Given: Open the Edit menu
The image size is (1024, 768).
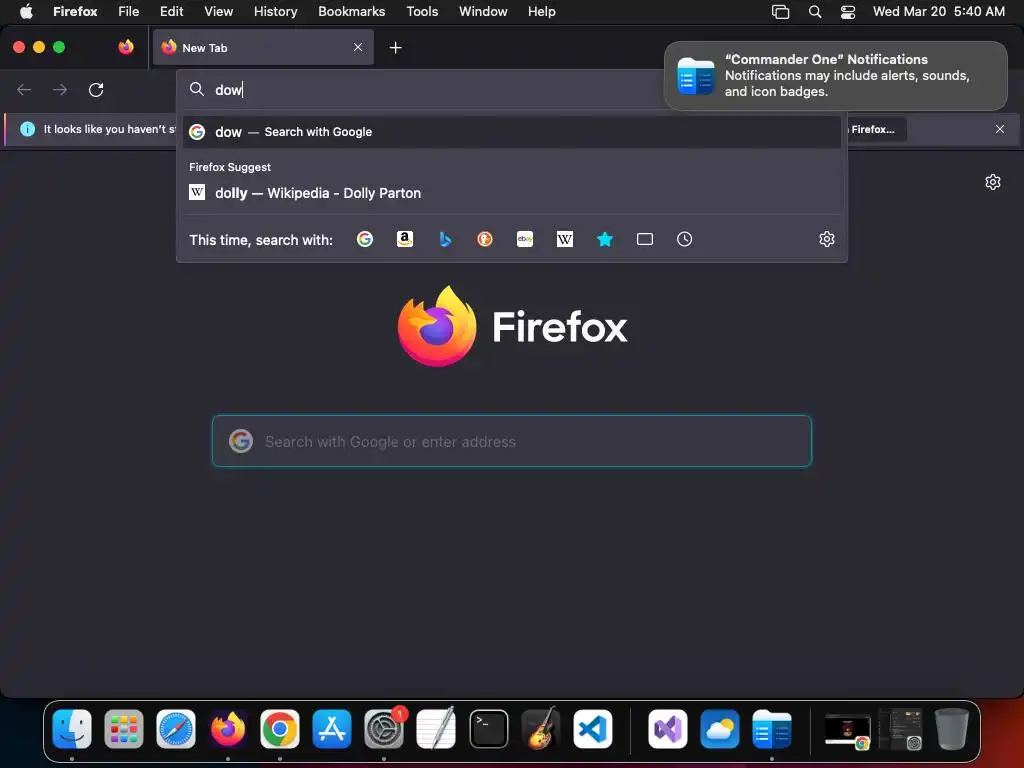Looking at the screenshot, I should pos(172,11).
